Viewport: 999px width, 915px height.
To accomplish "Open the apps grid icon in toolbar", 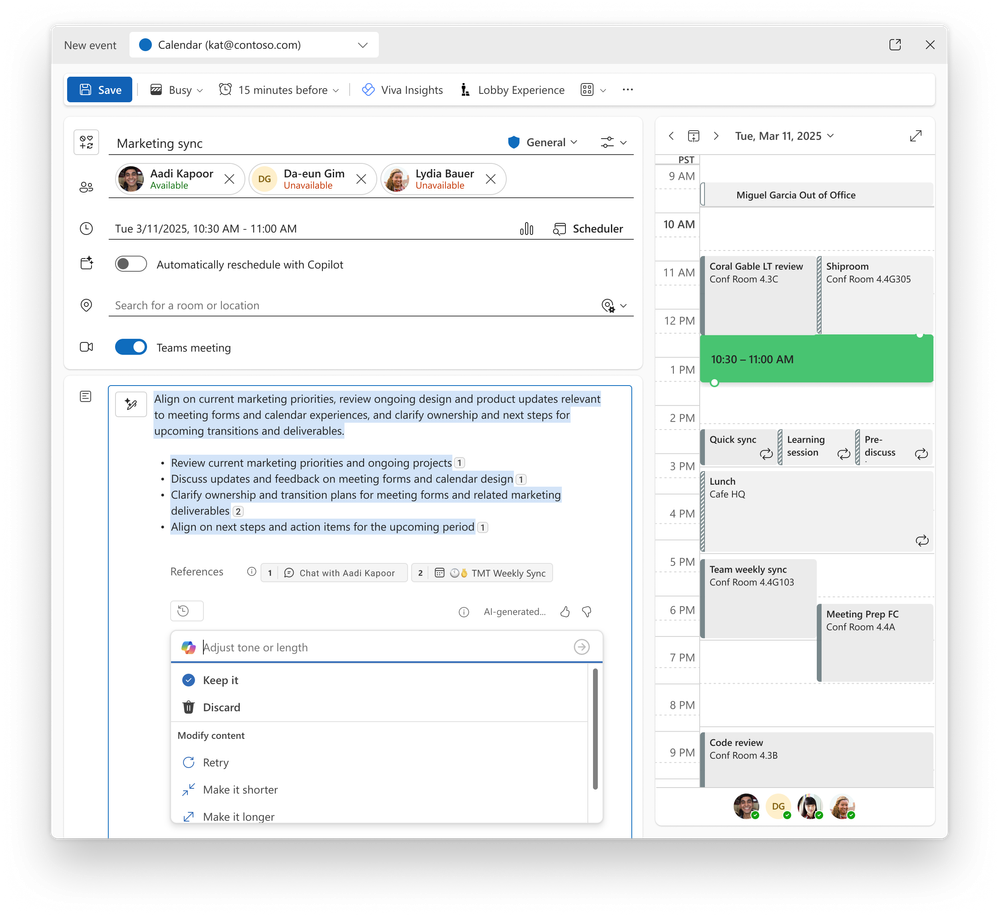I will (x=593, y=90).
